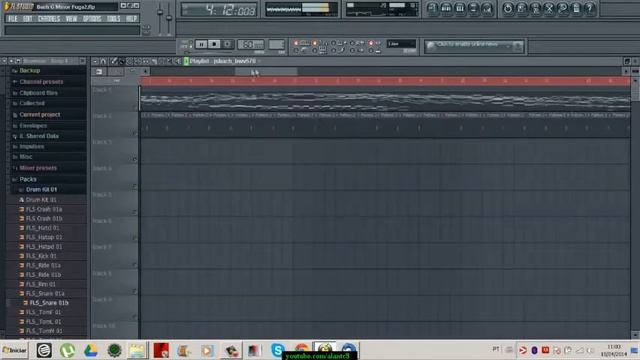The height and width of the screenshot is (360, 640).
Task: Click the tempo display showing 60
Action: [251, 44]
